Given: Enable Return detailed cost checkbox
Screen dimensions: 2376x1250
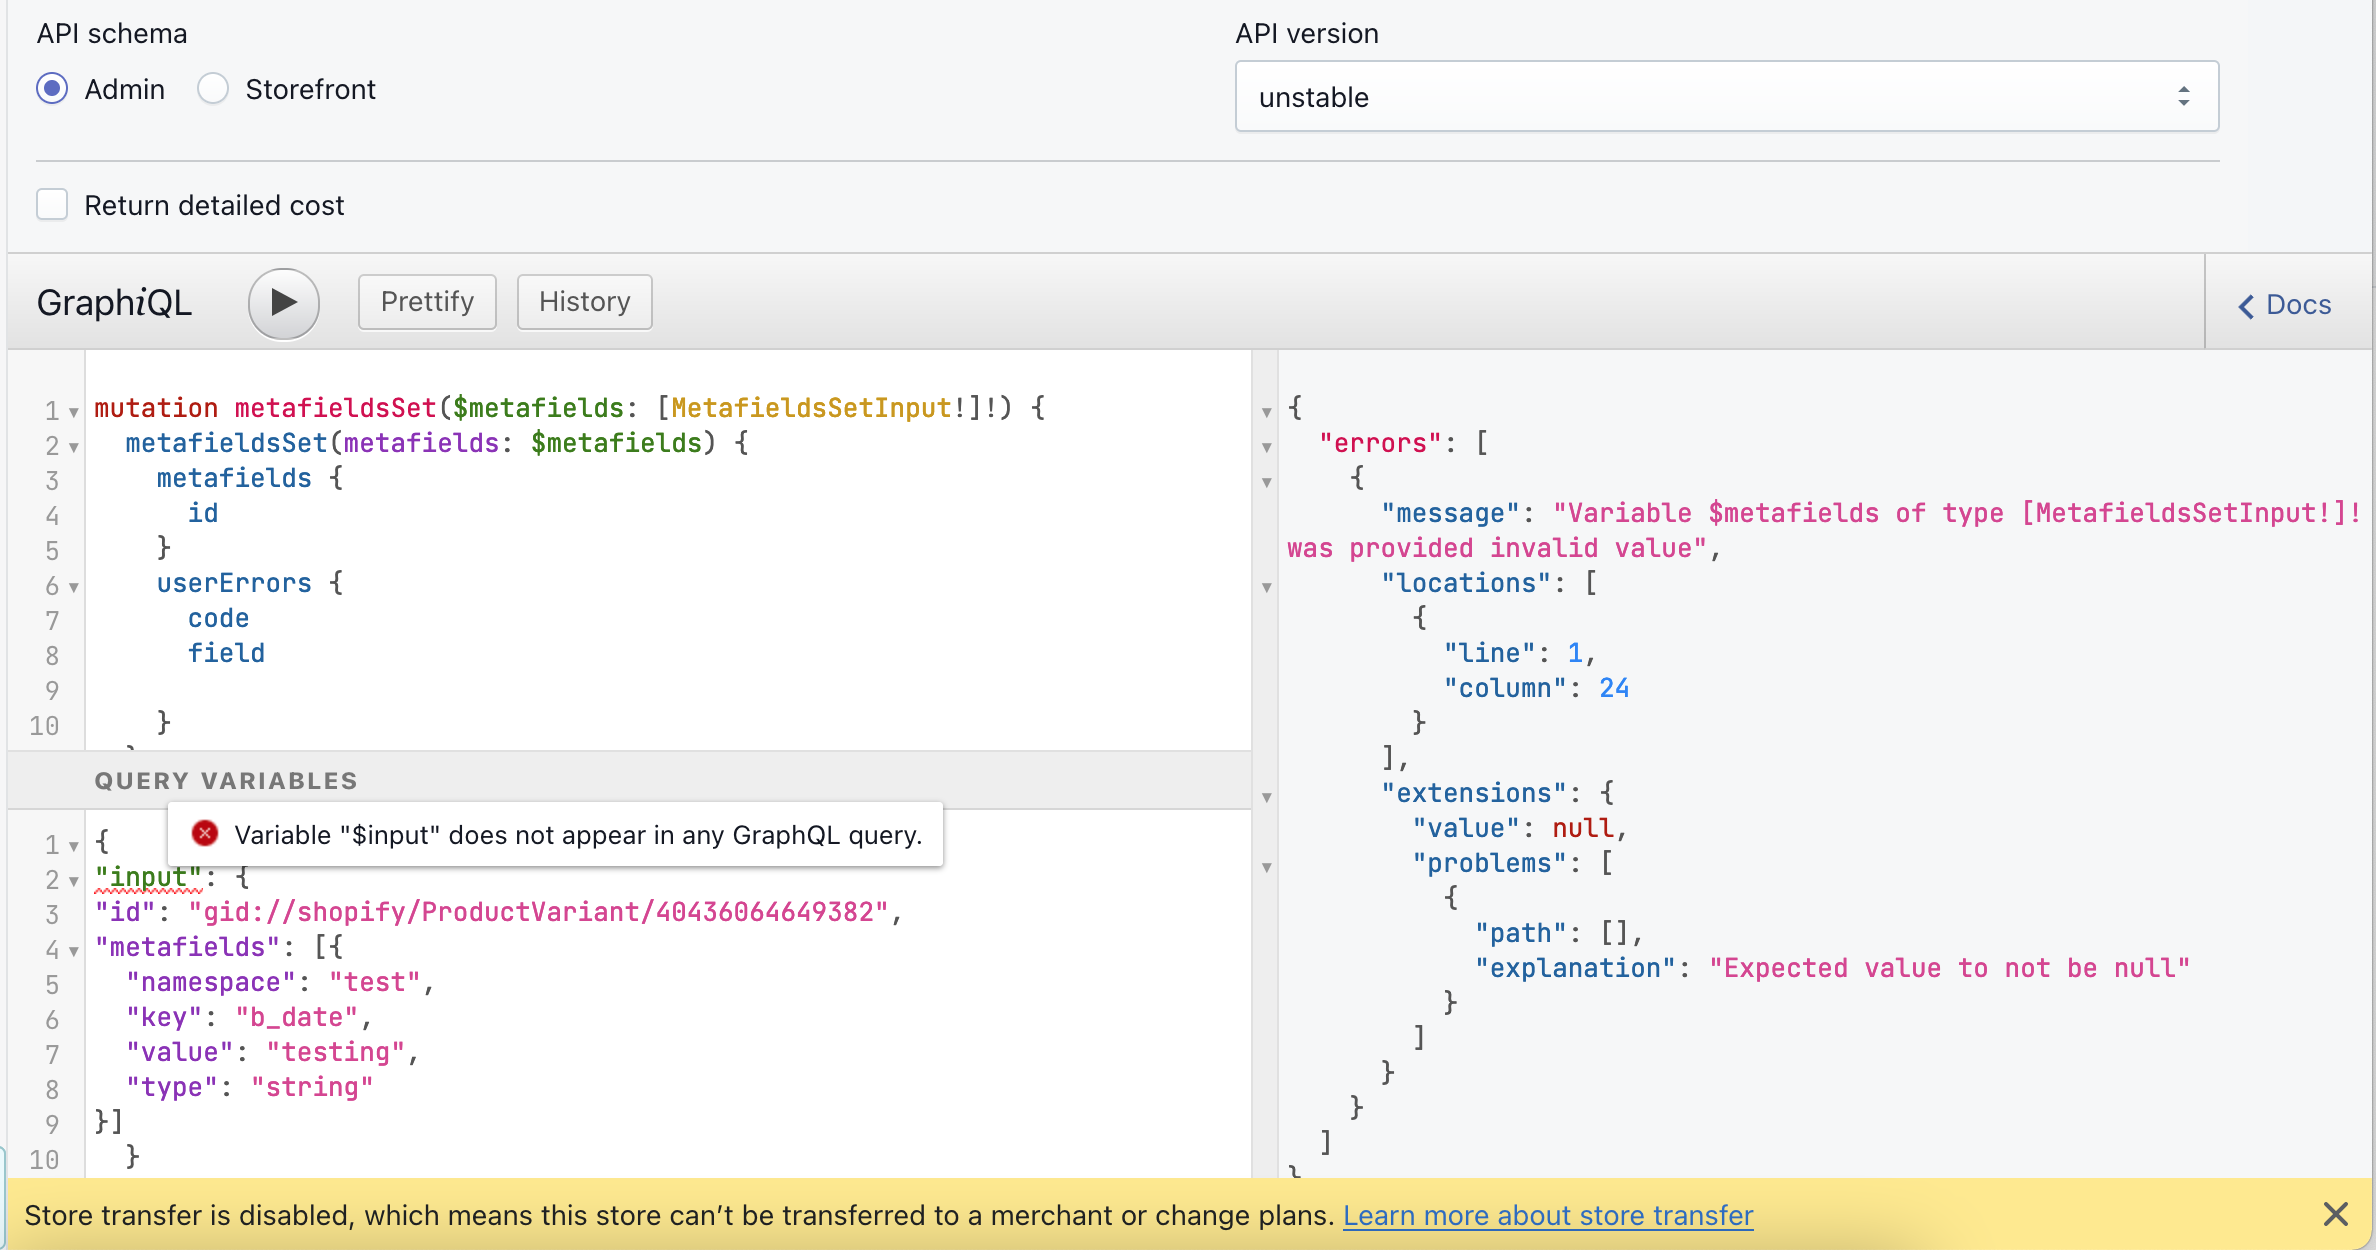Looking at the screenshot, I should (x=52, y=205).
